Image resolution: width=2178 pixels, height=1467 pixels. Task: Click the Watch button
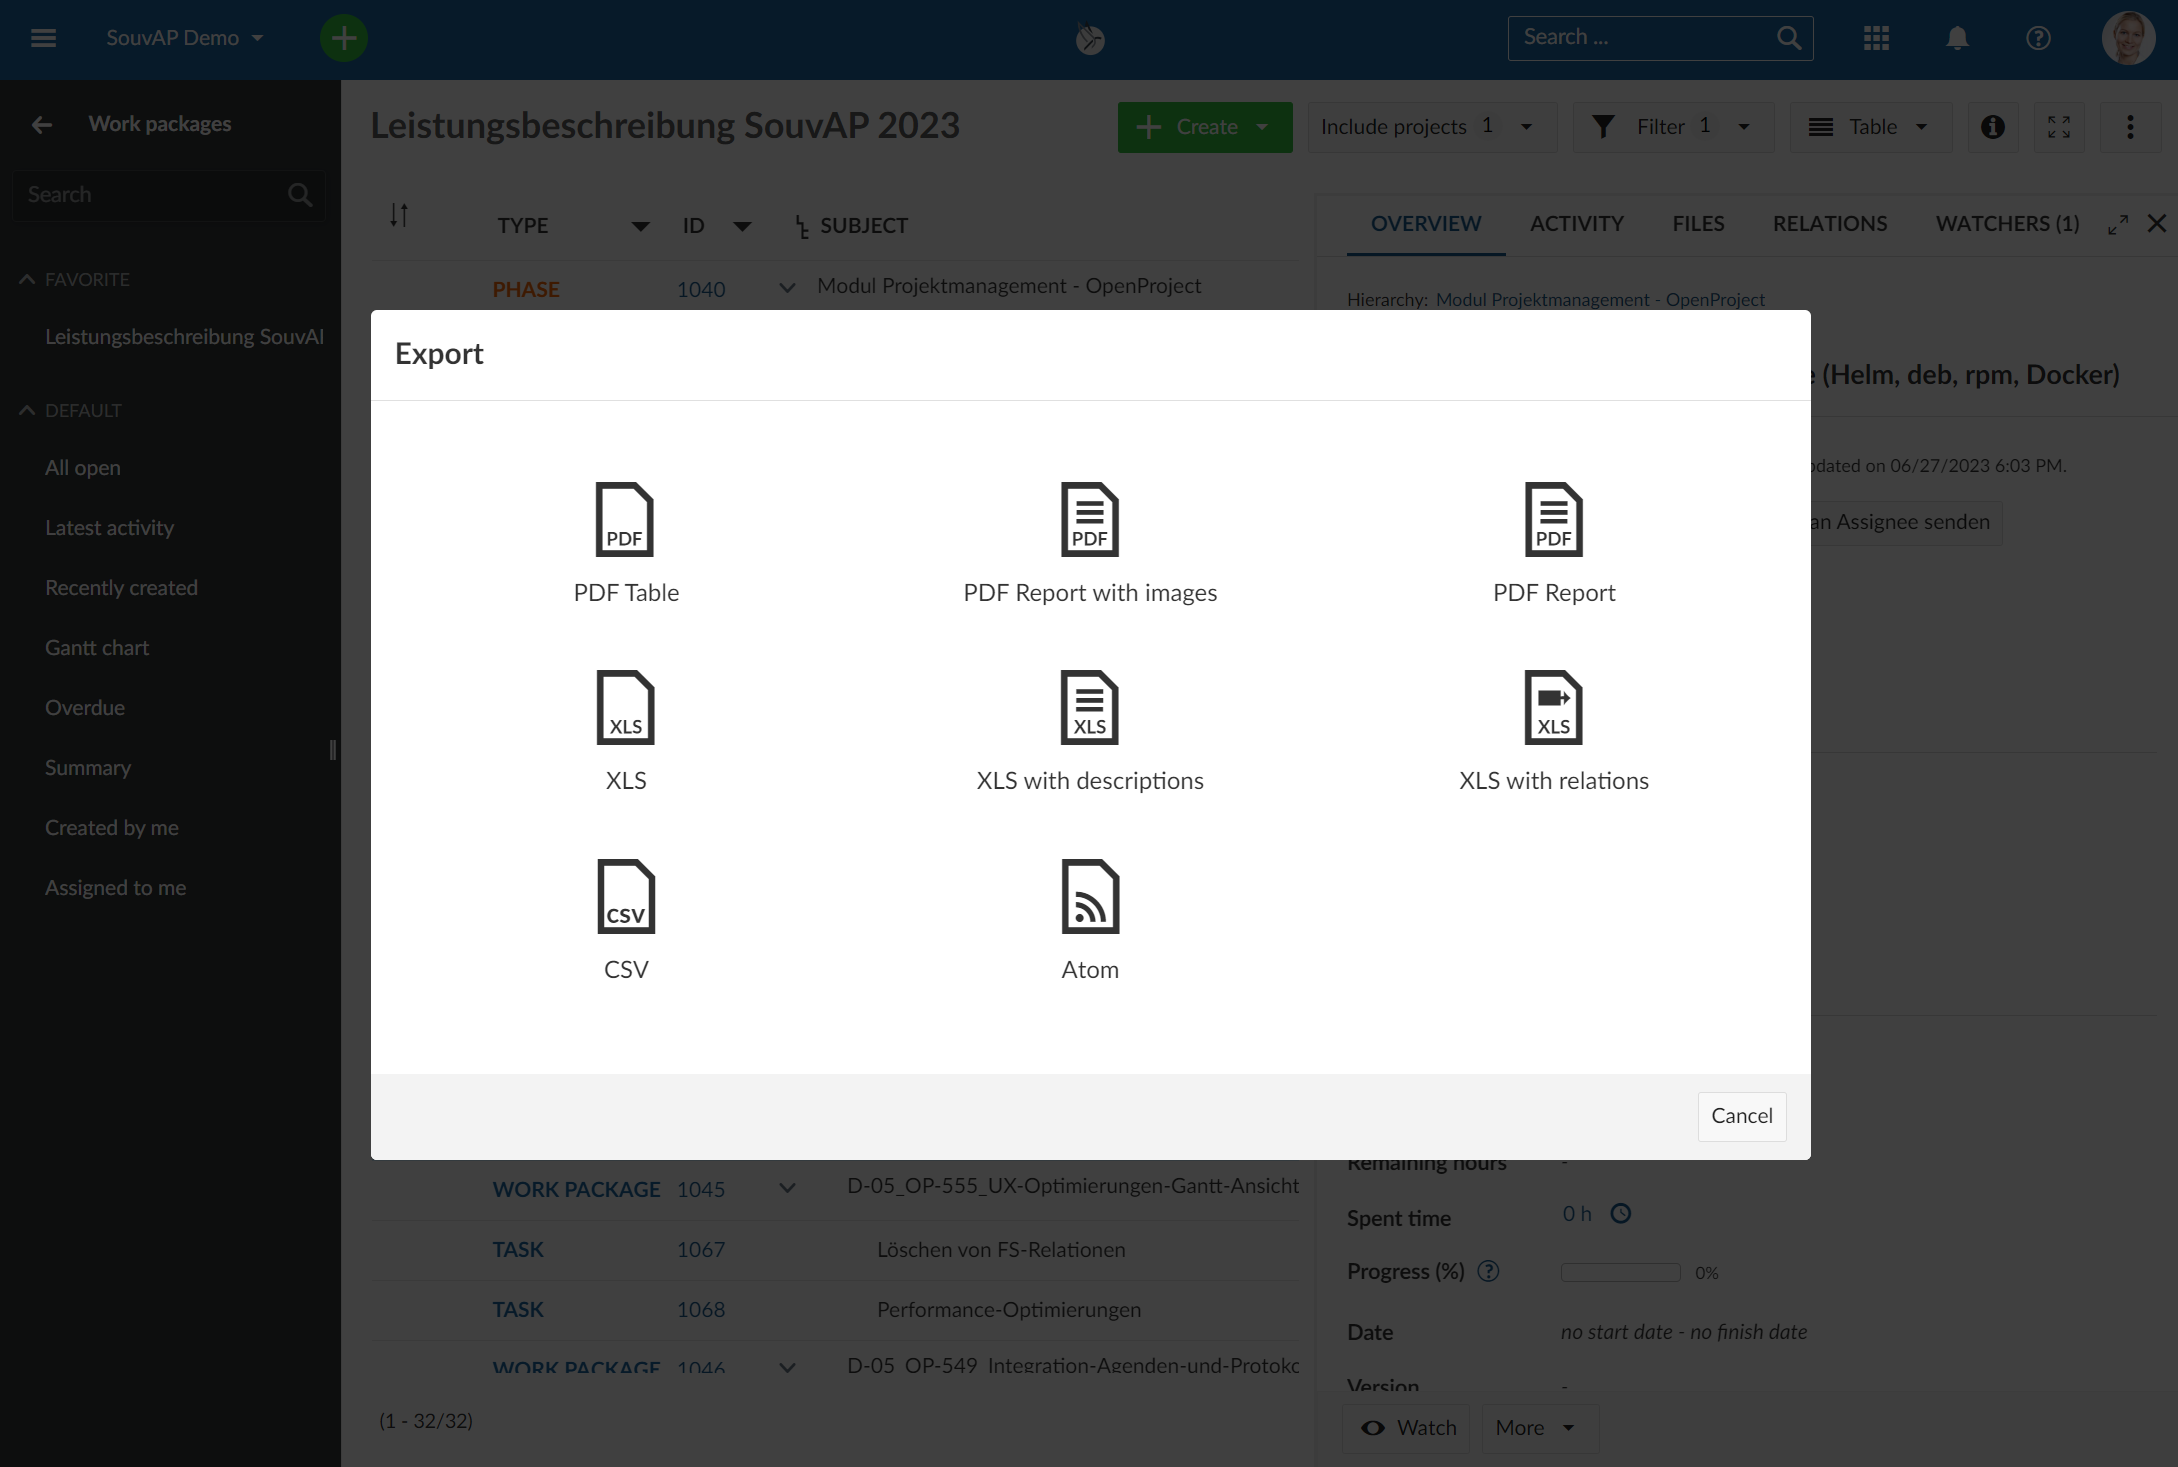click(1407, 1428)
